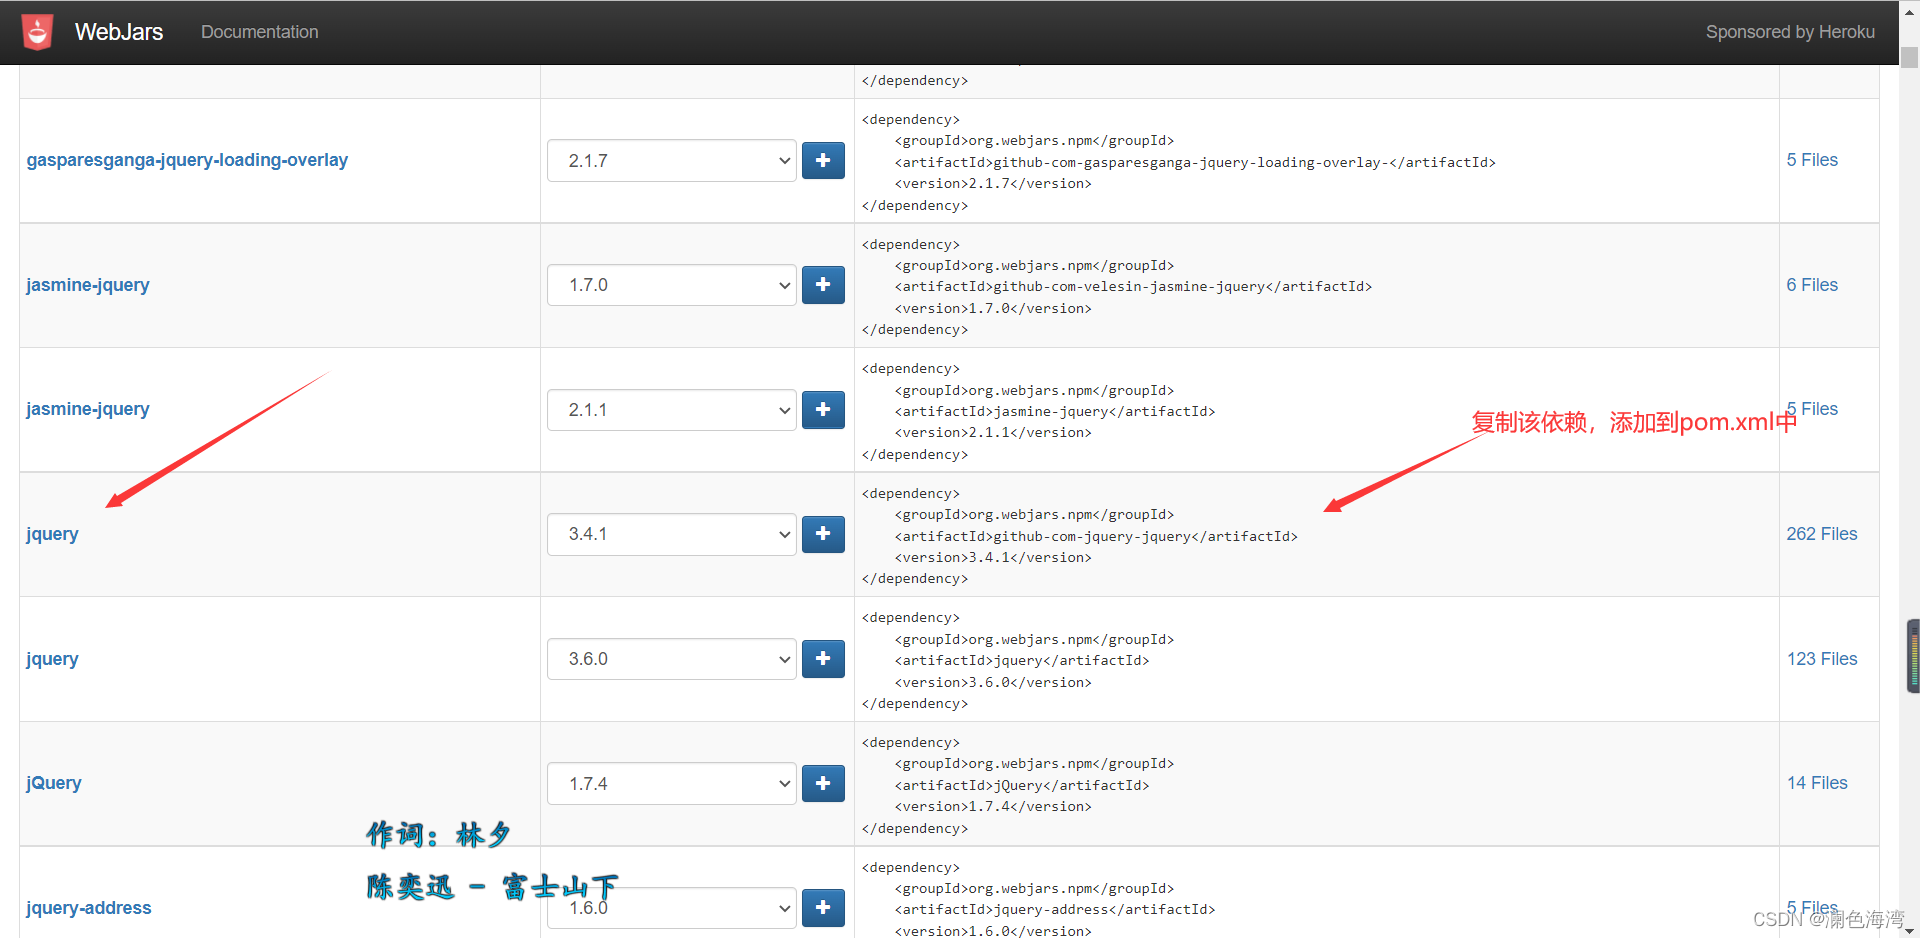The height and width of the screenshot is (938, 1920).
Task: View the 6 Files list
Action: pos(1812,285)
